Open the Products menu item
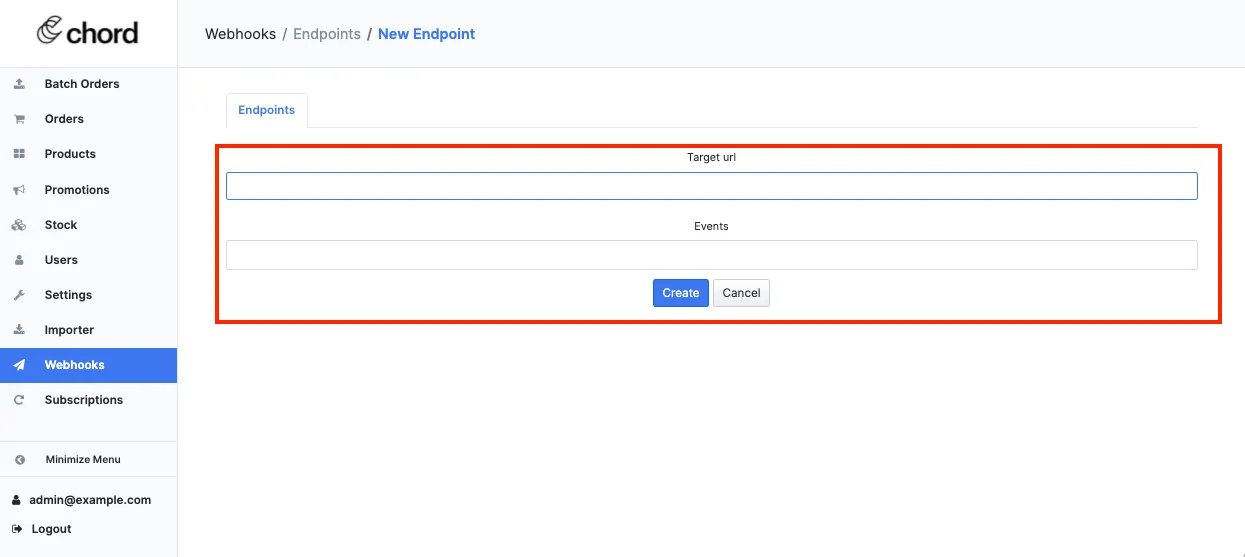This screenshot has width=1245, height=557. tap(88, 154)
